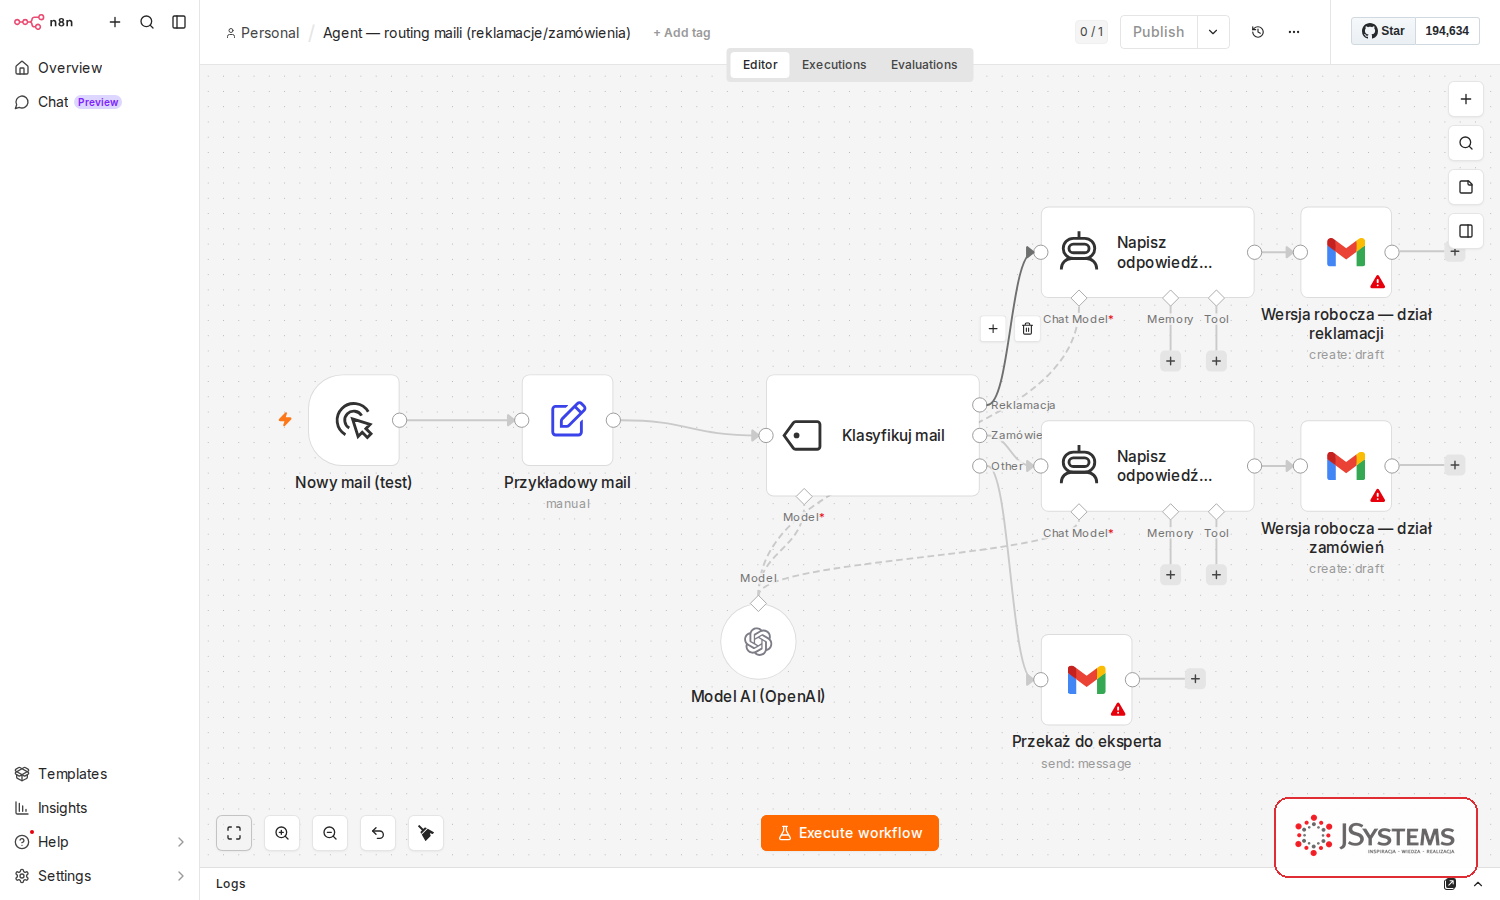Expand the Logs panel chevron
This screenshot has width=1500, height=900.
click(1478, 884)
